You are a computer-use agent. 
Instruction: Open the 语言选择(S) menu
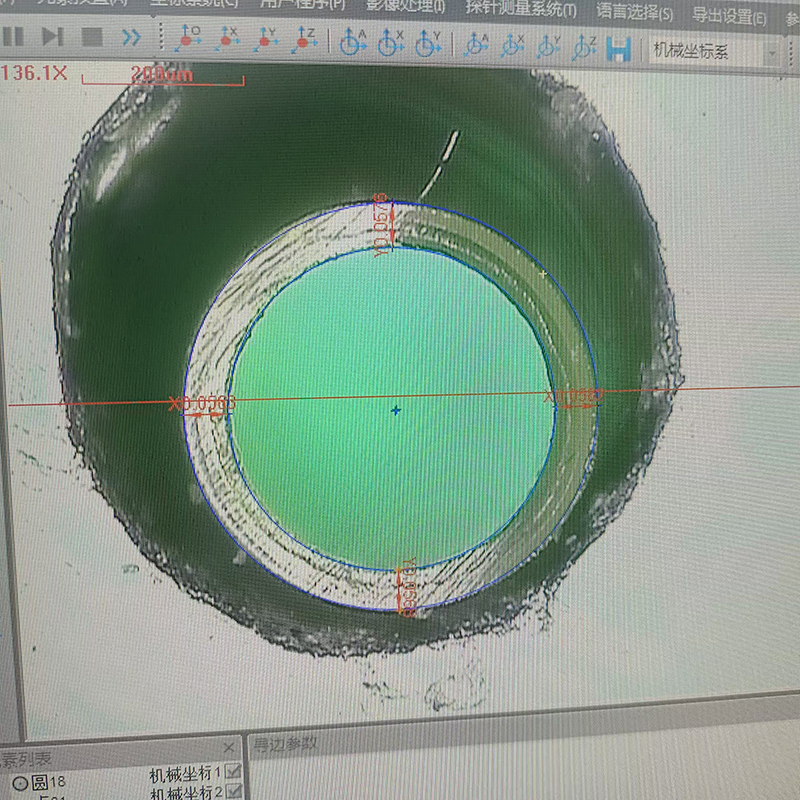point(635,13)
